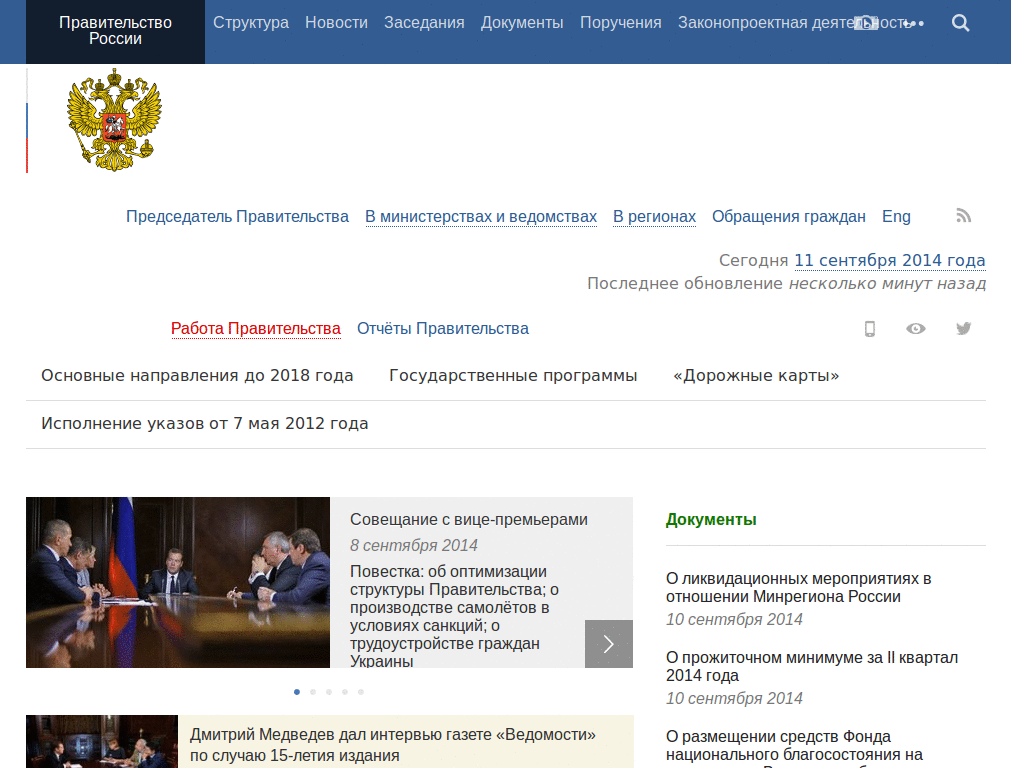Select the second carousel dot

coord(312,691)
